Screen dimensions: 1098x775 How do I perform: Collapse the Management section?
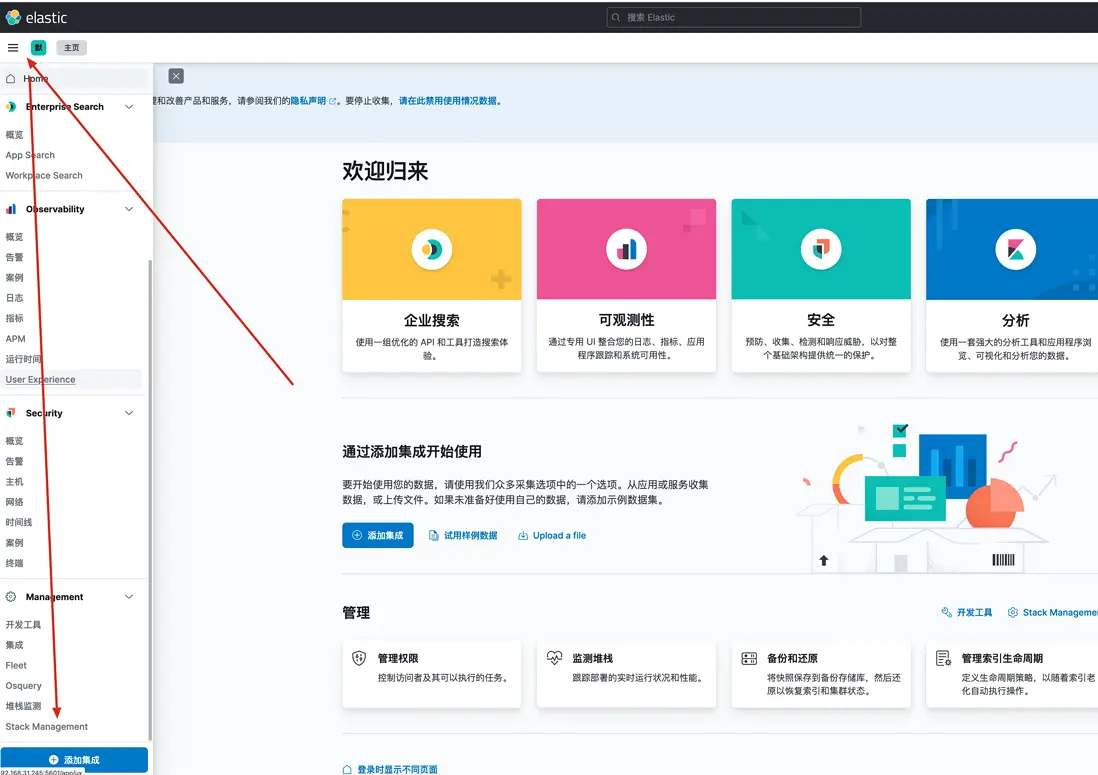[129, 596]
